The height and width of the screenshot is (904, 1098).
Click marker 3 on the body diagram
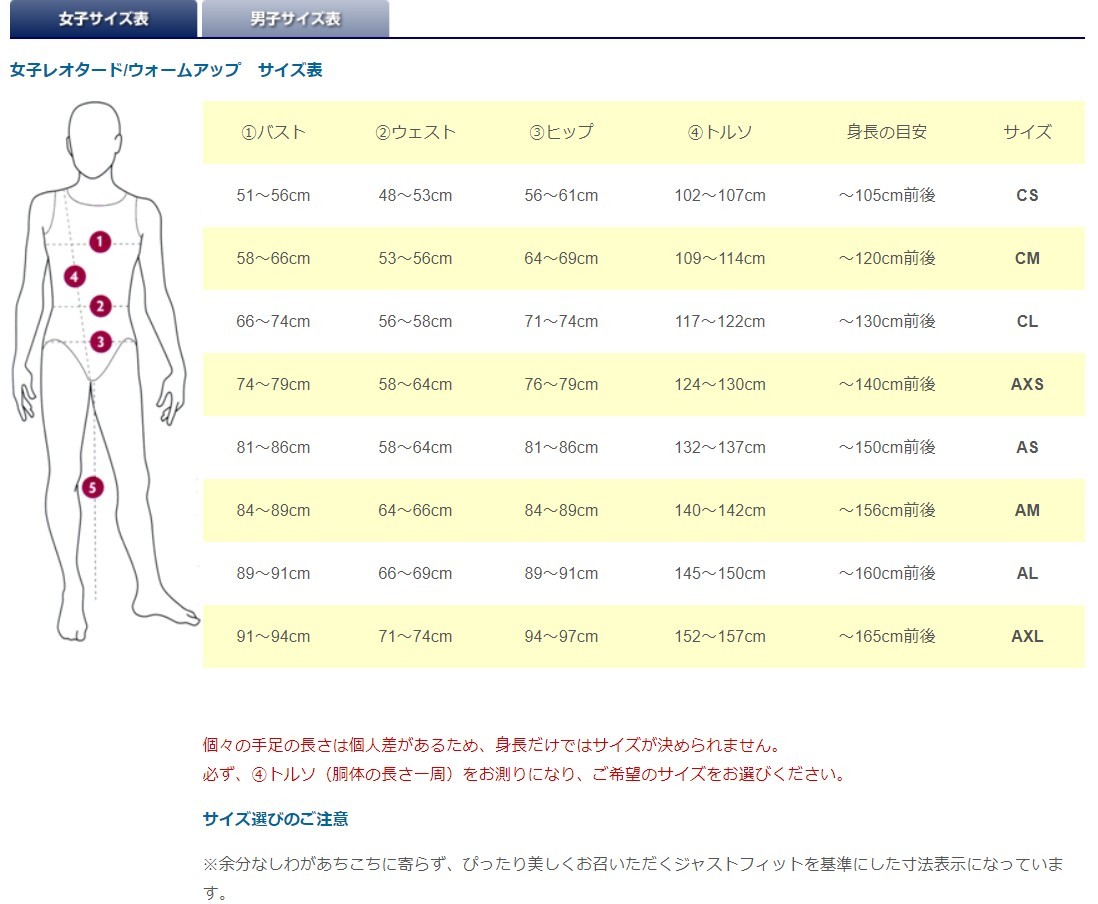pos(101,342)
